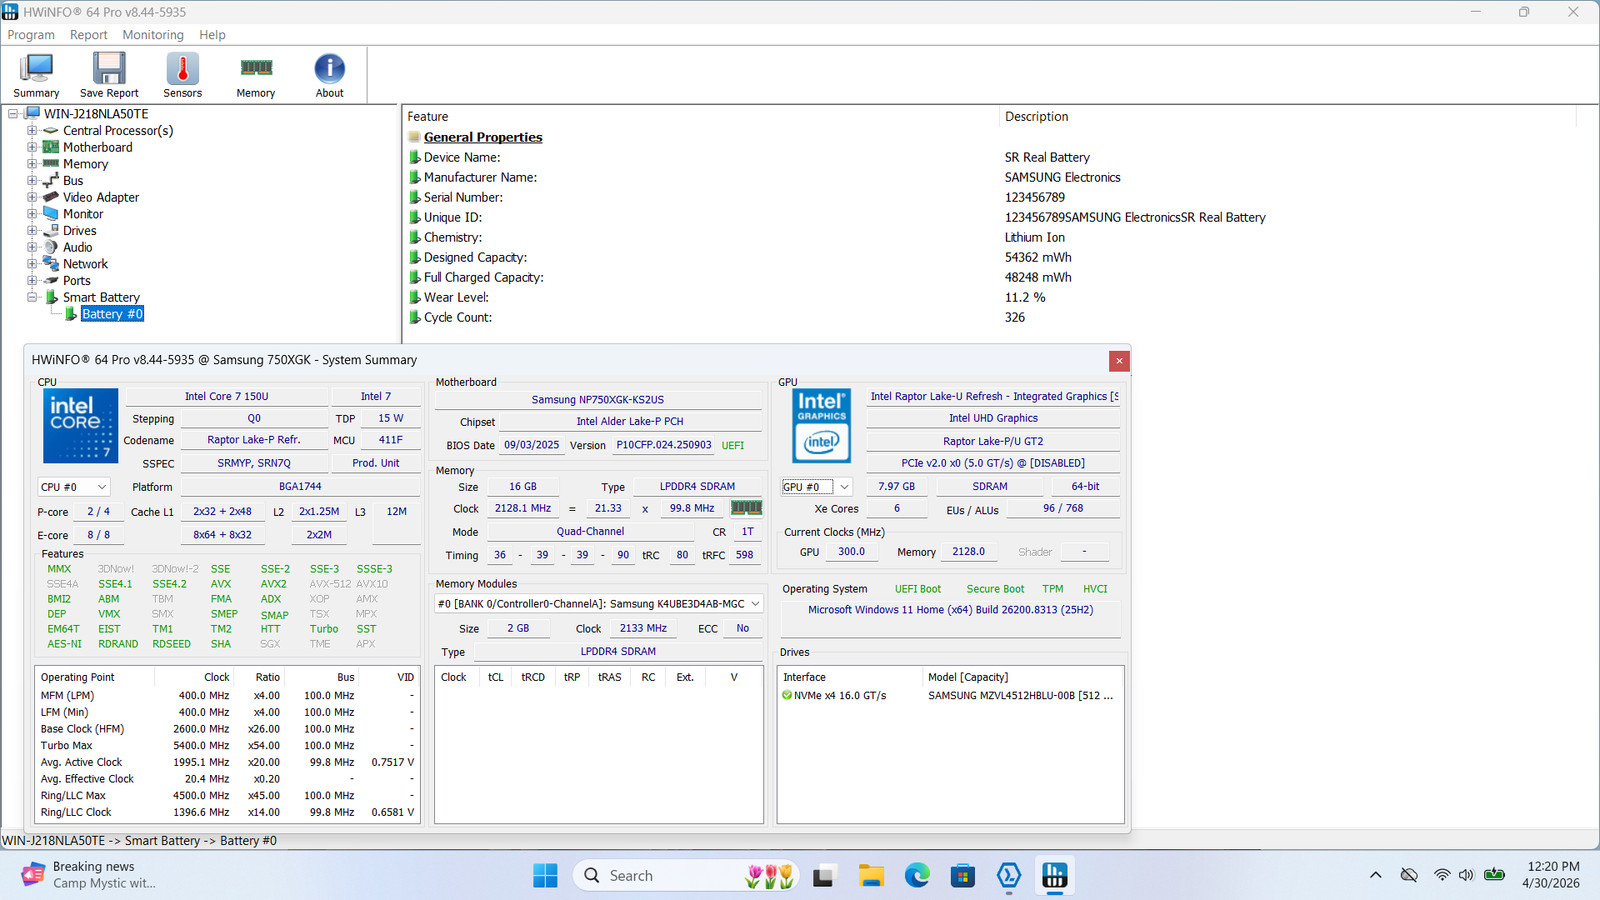Open Microsoft Store from the taskbar
This screenshot has height=900, width=1600.
pos(963,876)
